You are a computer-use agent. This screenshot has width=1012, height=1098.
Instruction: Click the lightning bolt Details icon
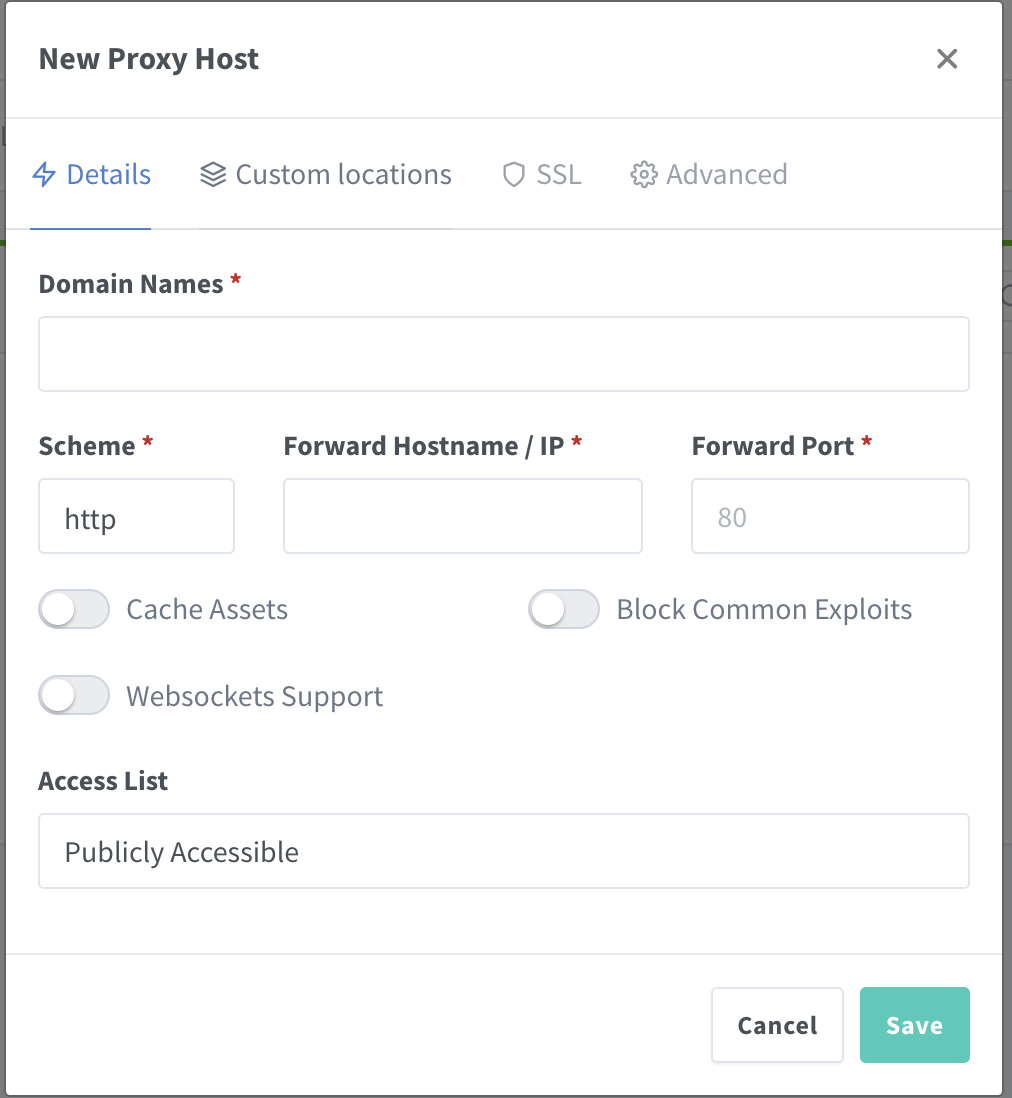[44, 175]
